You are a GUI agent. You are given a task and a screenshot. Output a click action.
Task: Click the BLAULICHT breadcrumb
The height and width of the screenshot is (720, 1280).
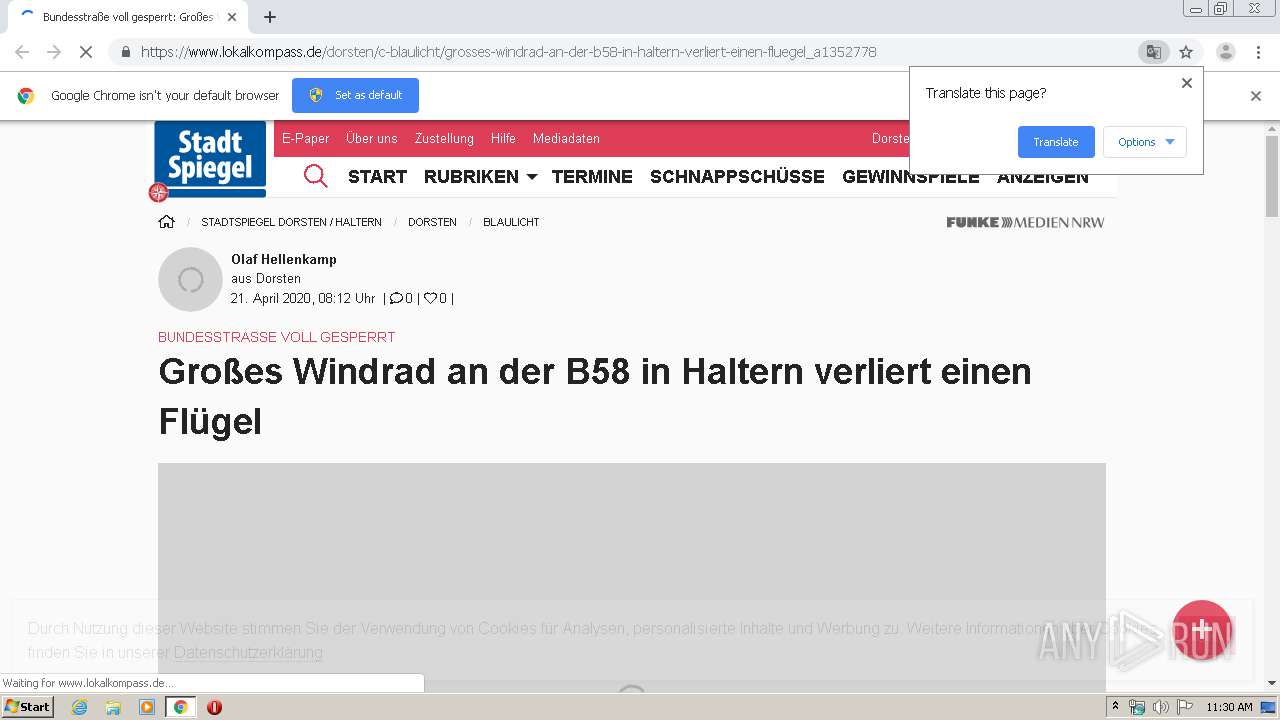[x=511, y=222]
